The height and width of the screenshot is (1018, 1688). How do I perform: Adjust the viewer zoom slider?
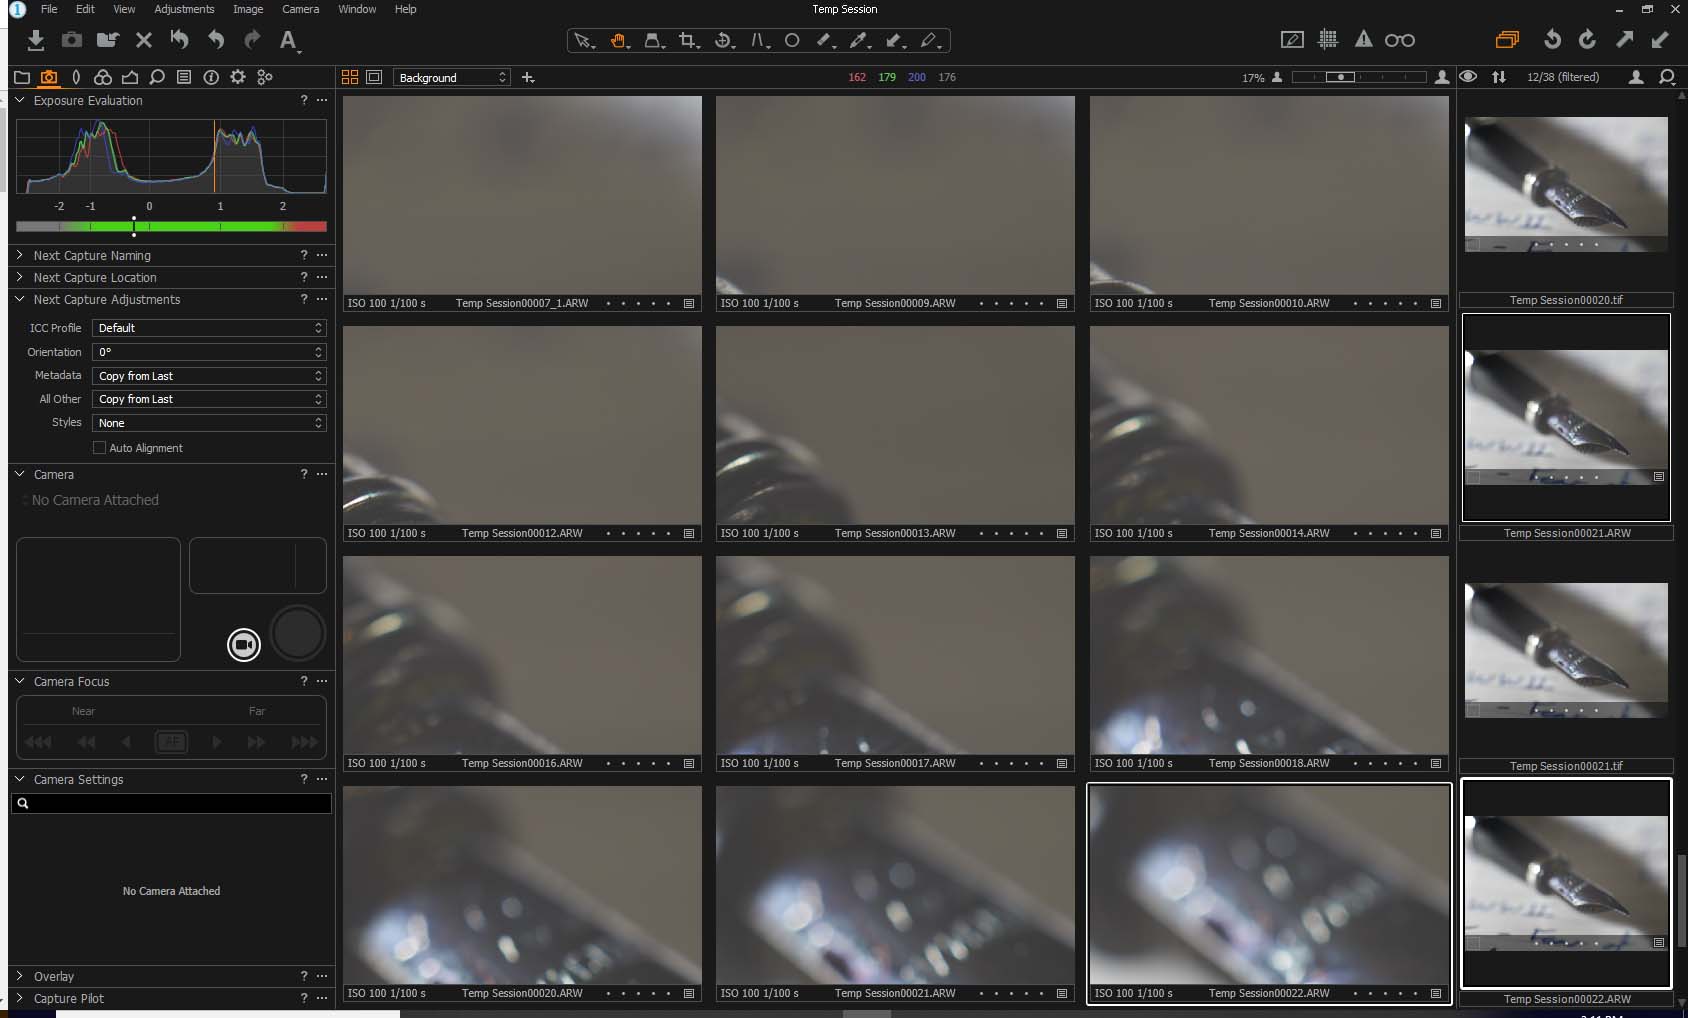click(x=1359, y=77)
